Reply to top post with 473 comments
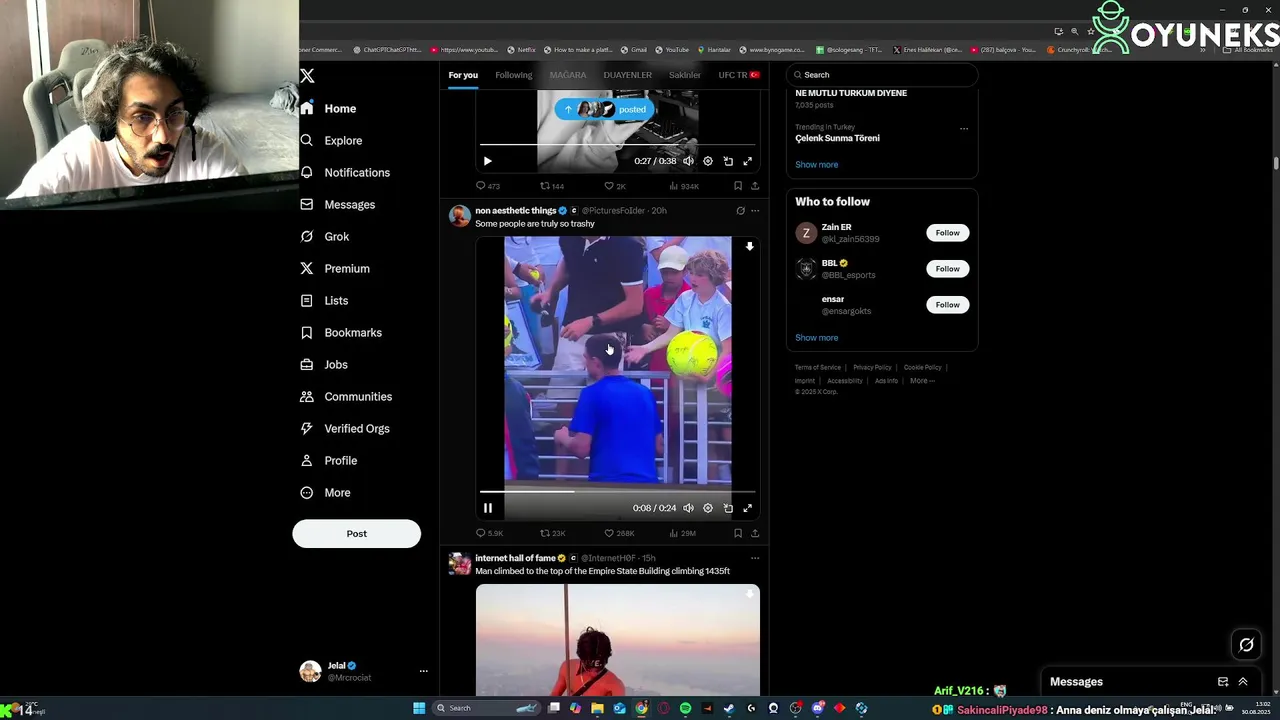1280x720 pixels. pos(488,186)
